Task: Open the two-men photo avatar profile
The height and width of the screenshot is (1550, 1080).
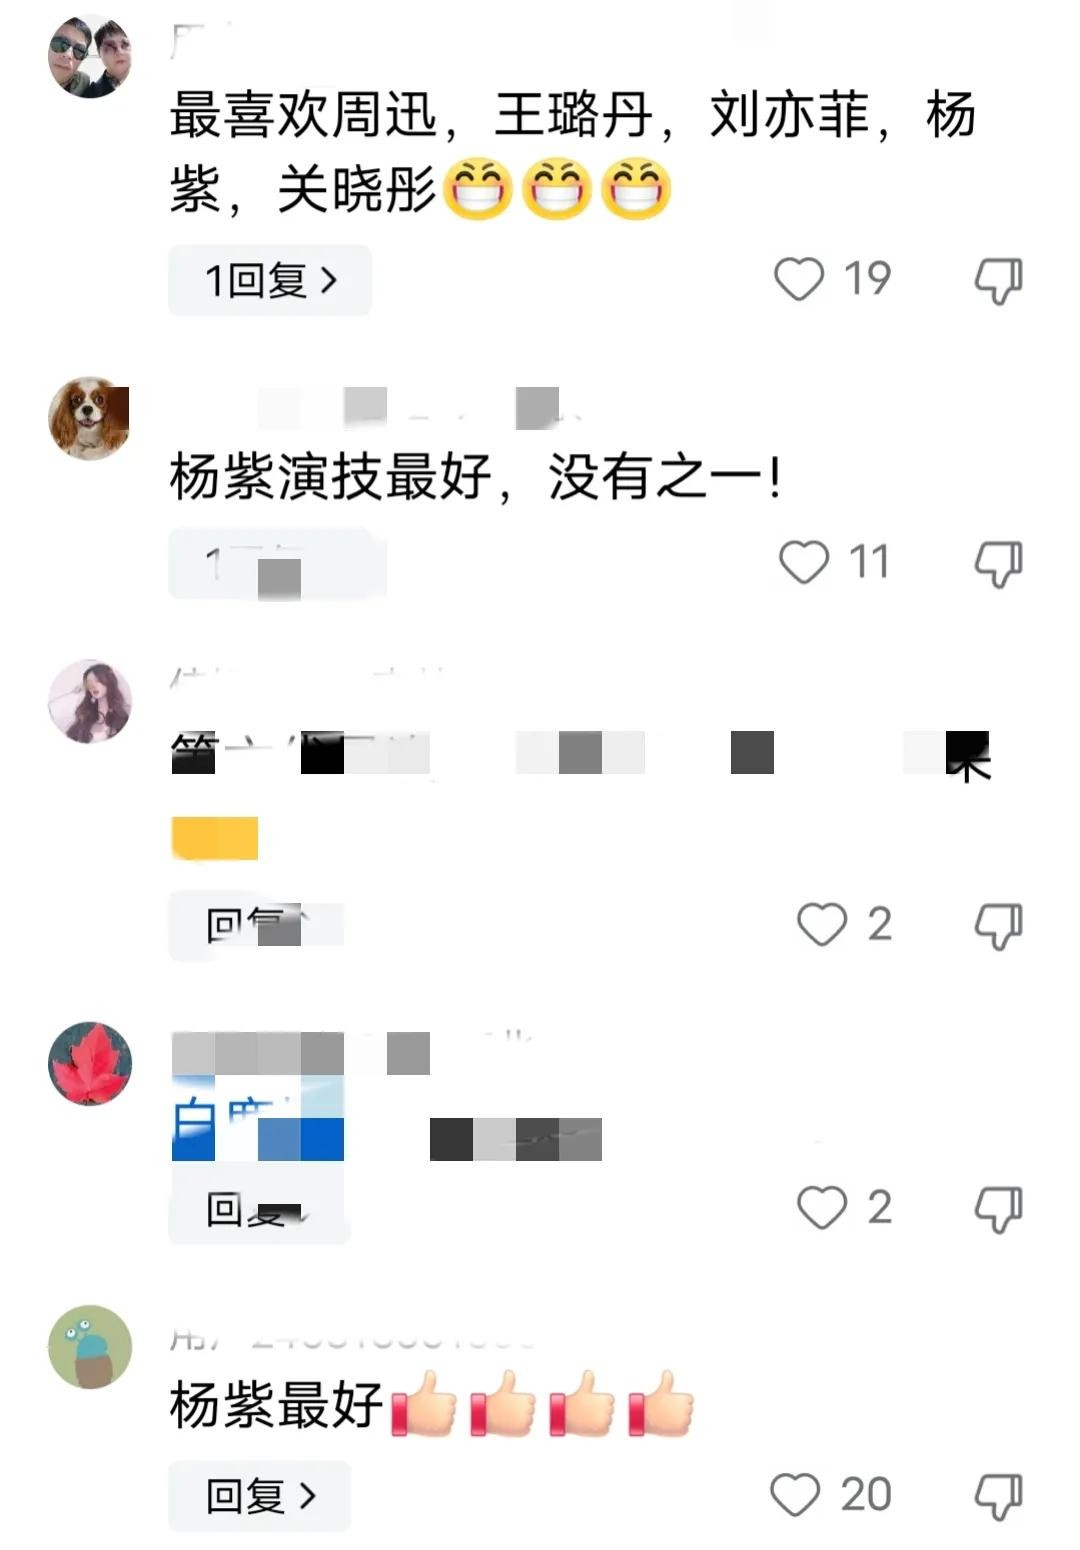Action: click(90, 56)
